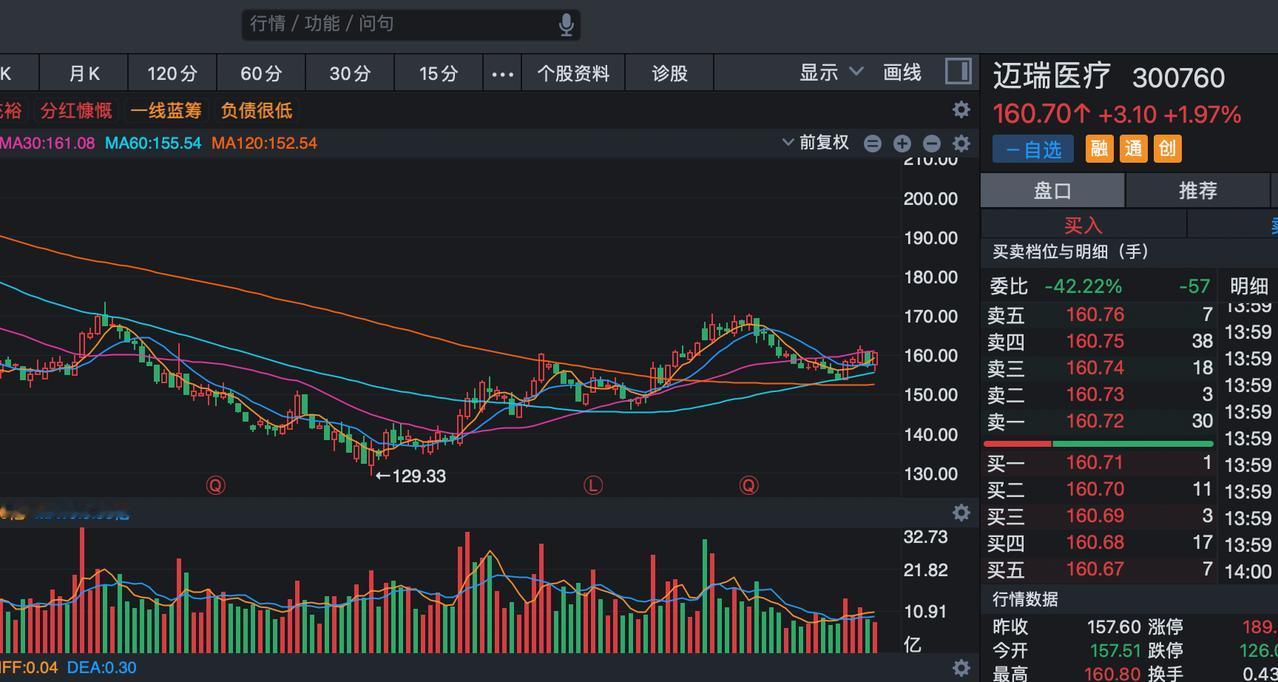This screenshot has height=682, width=1278.
Task: Click the MA60:155.54 indicator label
Action: [153, 143]
